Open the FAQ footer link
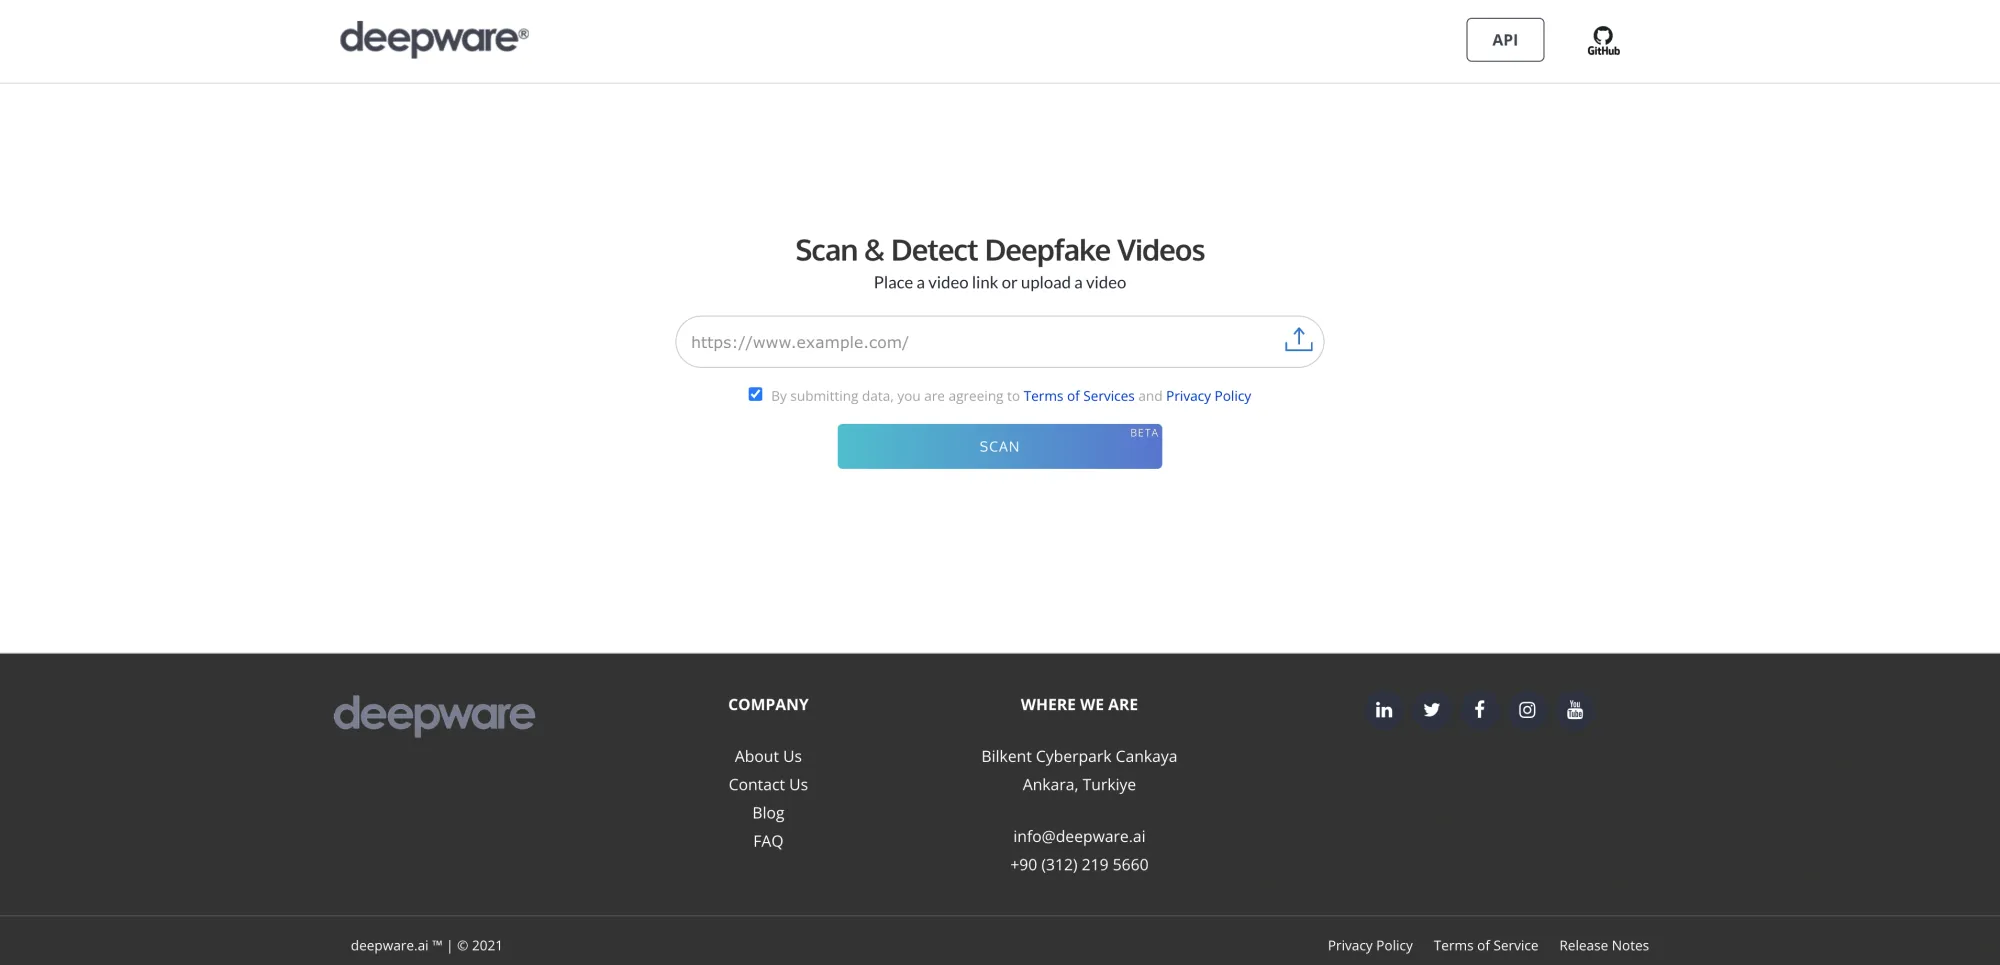This screenshot has width=2000, height=965. pos(768,841)
